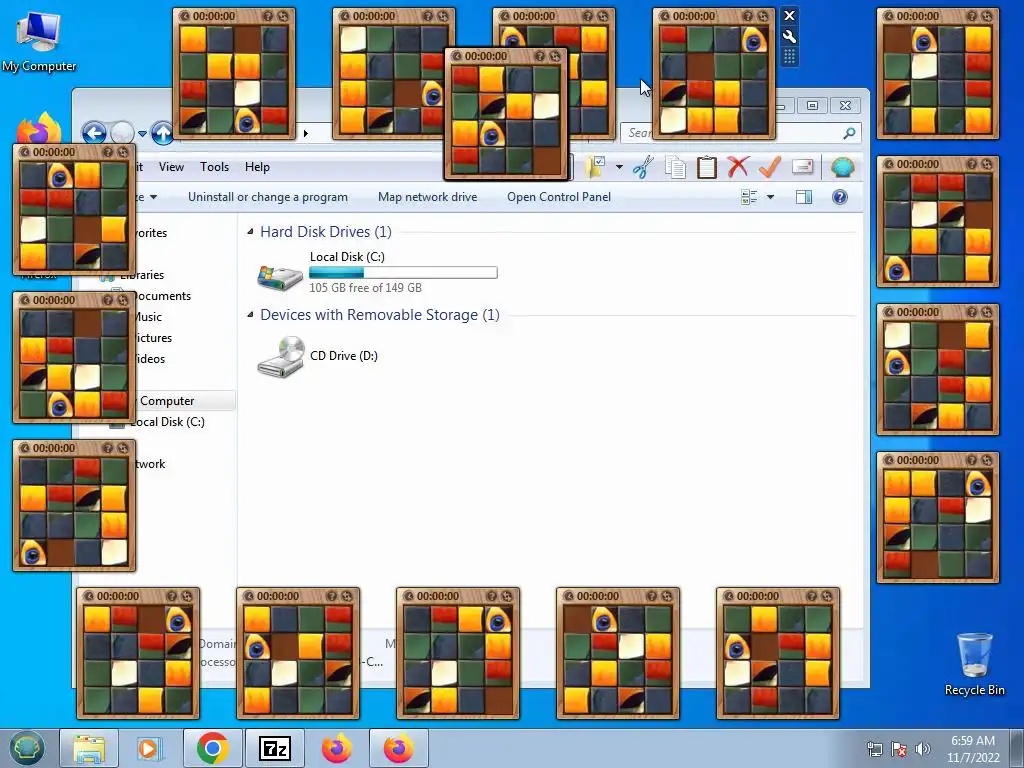The height and width of the screenshot is (768, 1024).
Task: Click Open Control Panel
Action: (x=559, y=197)
